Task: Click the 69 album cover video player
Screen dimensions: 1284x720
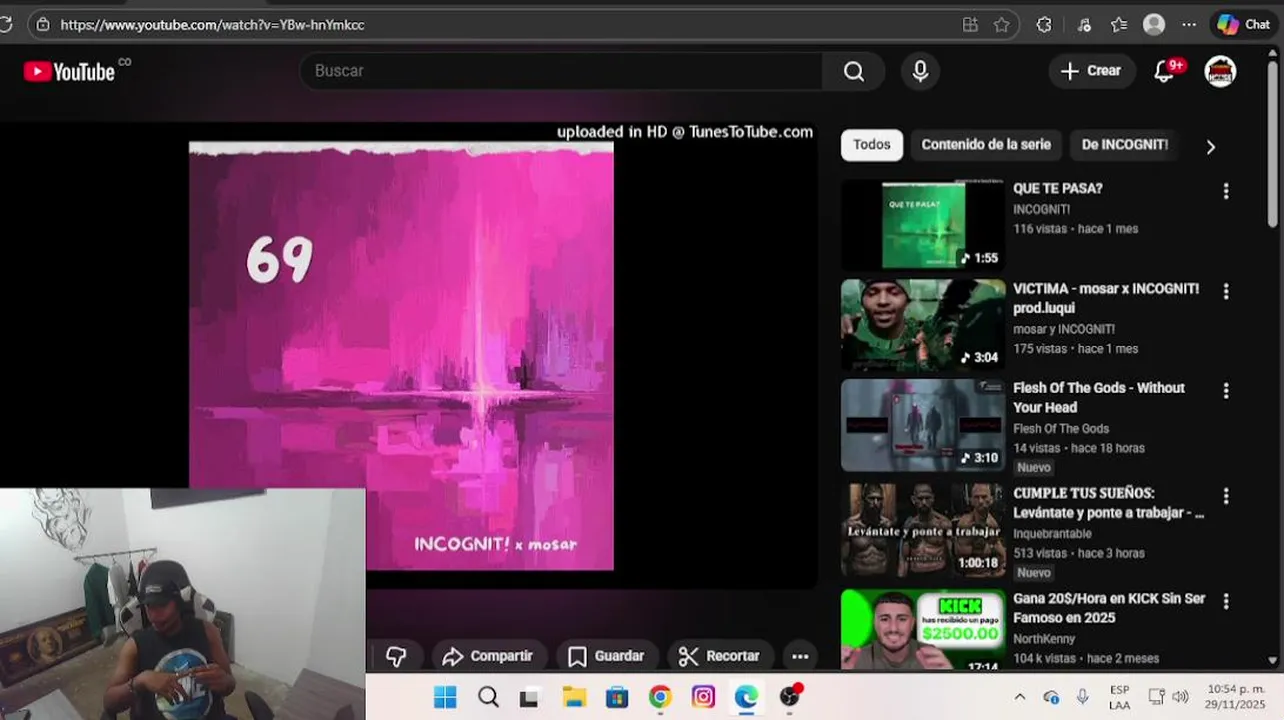Action: [x=402, y=356]
